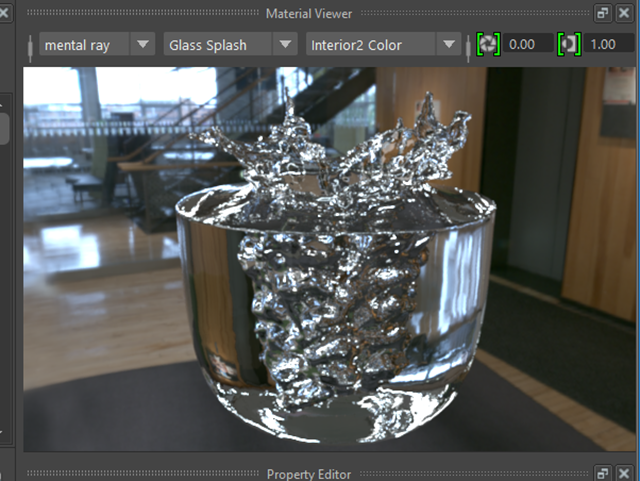
Task: Click the glass splash render preview
Action: coord(329,259)
